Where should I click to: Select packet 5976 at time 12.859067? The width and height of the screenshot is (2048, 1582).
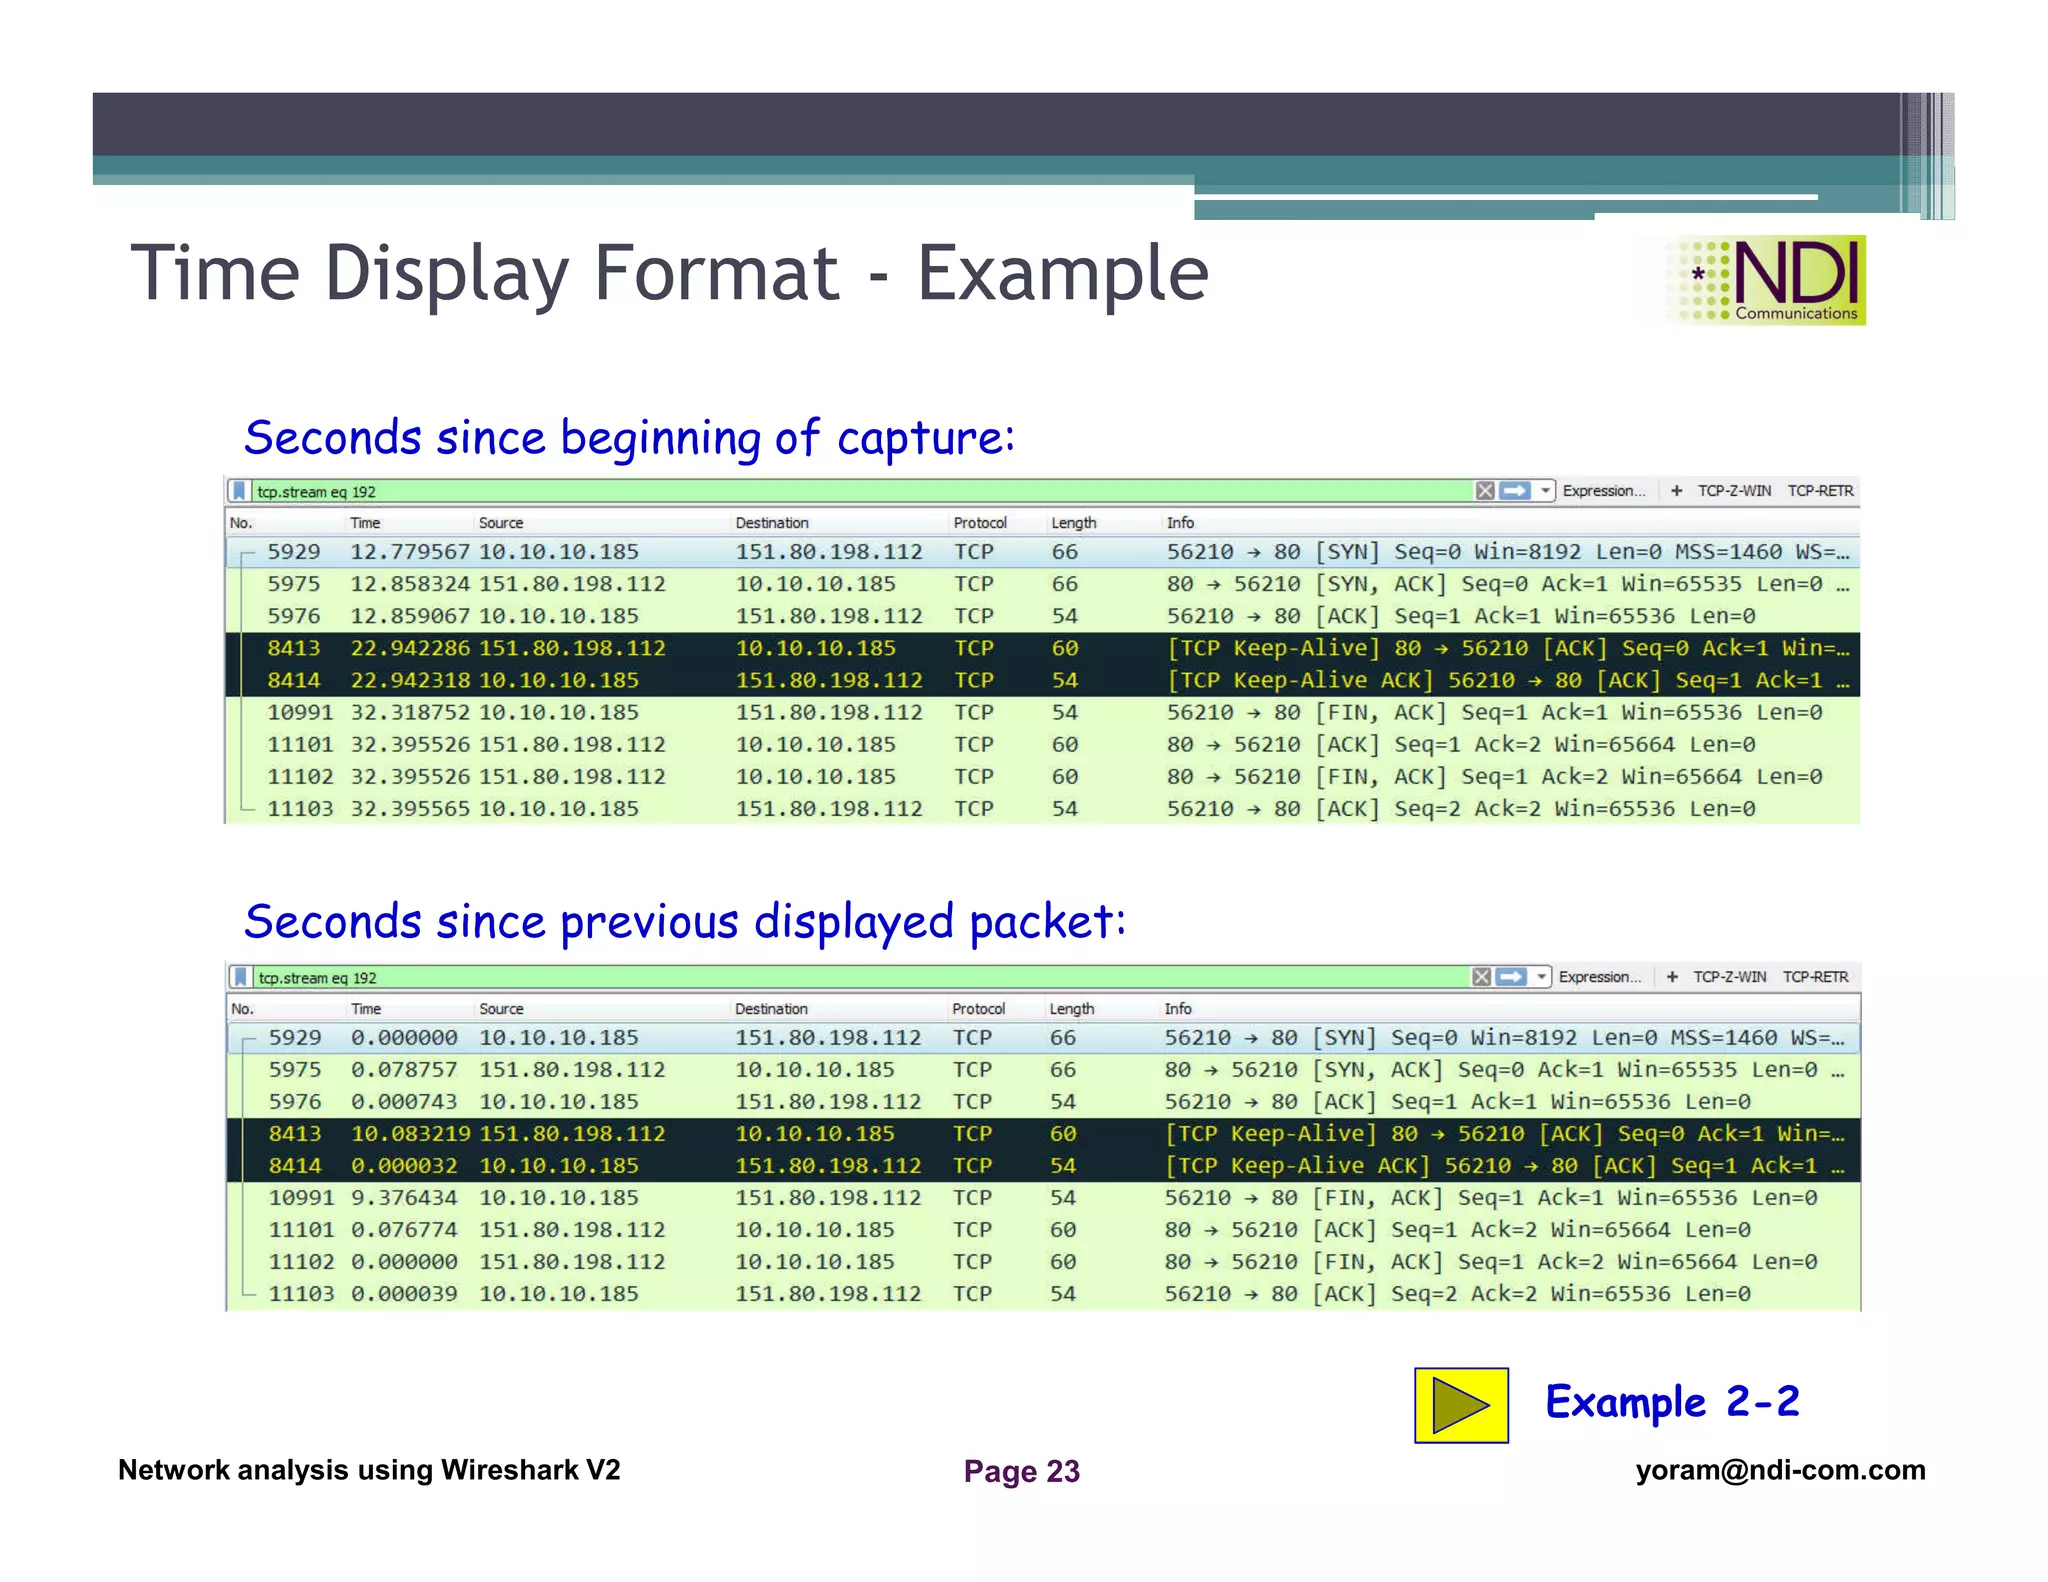[x=1042, y=616]
